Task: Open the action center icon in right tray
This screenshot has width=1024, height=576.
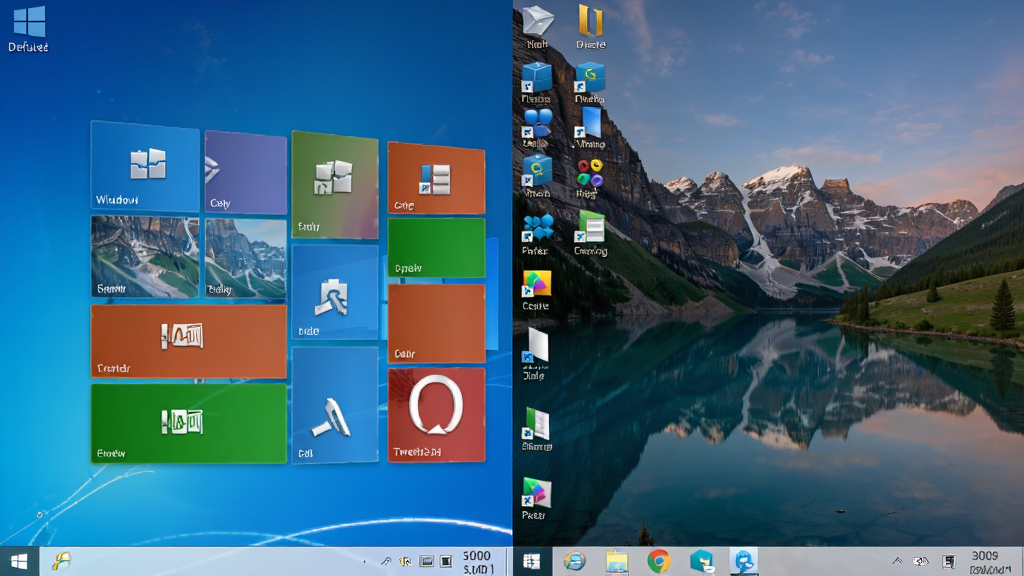Action: pos(949,562)
